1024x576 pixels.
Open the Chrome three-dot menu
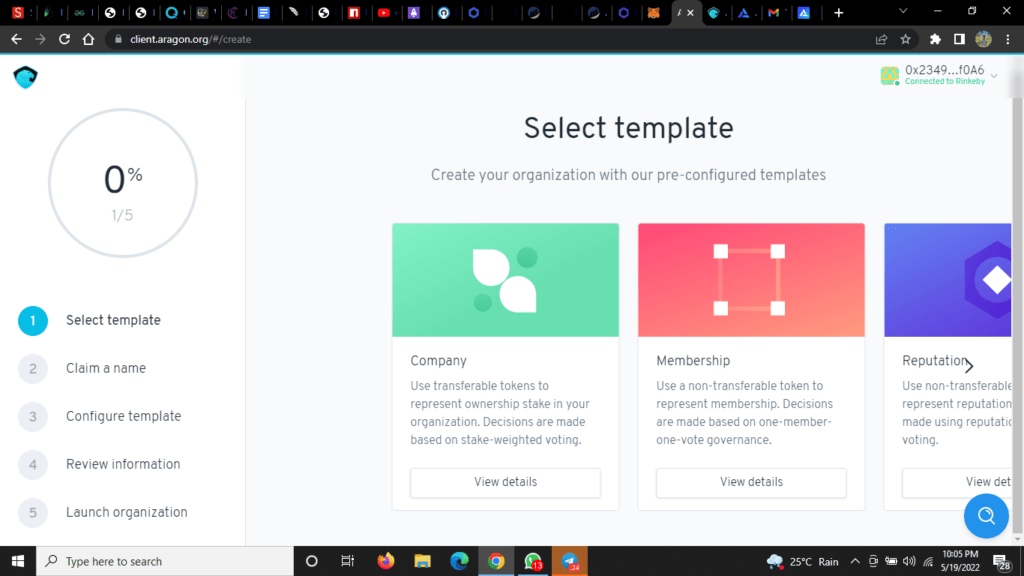tap(1008, 39)
